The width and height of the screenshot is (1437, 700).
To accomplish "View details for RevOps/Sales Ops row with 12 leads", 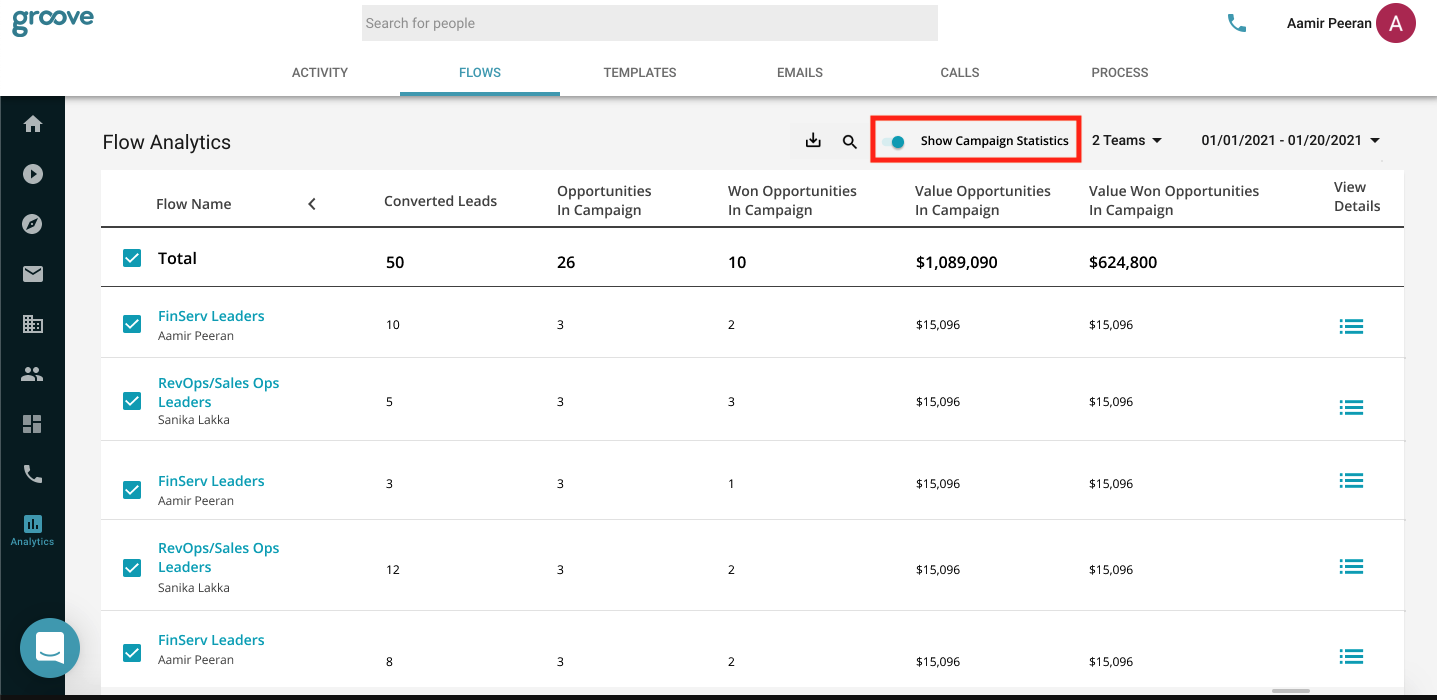I will coord(1351,567).
